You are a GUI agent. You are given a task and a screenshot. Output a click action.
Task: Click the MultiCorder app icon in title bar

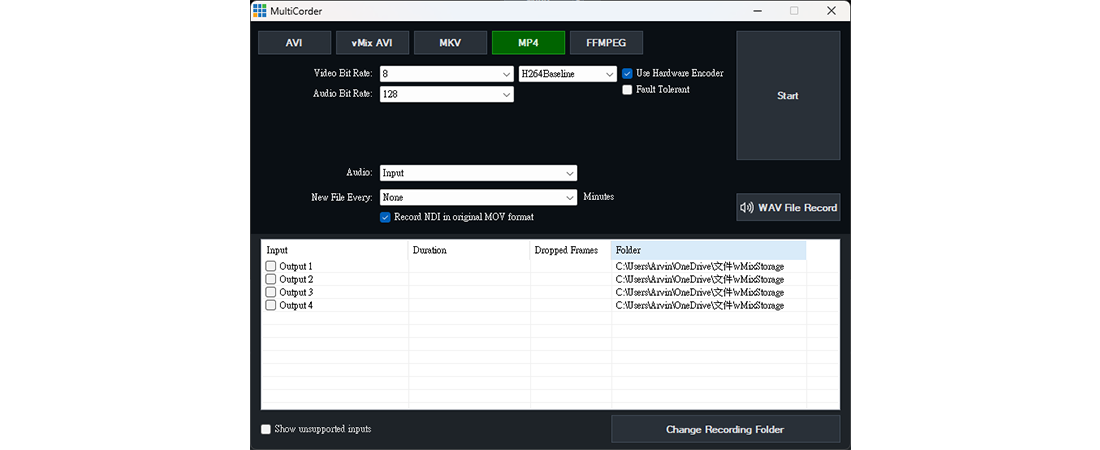point(260,11)
